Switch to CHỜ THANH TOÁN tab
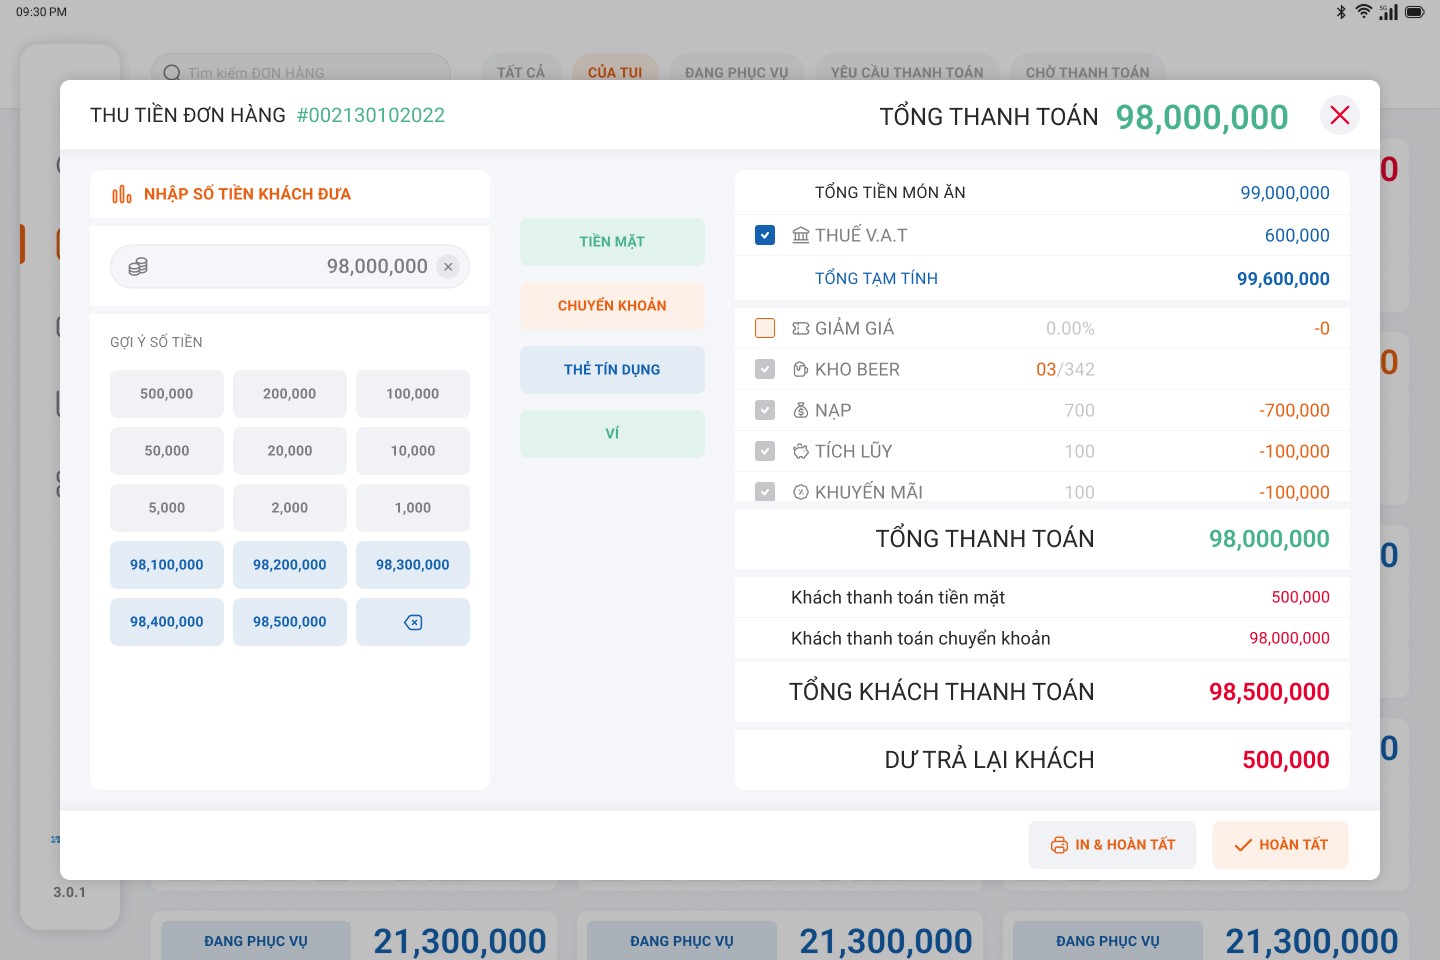The height and width of the screenshot is (960, 1440). (x=1088, y=71)
